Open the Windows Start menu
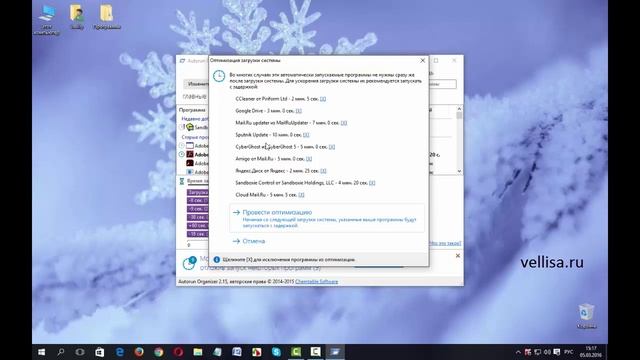640x360 pixels. [41, 352]
